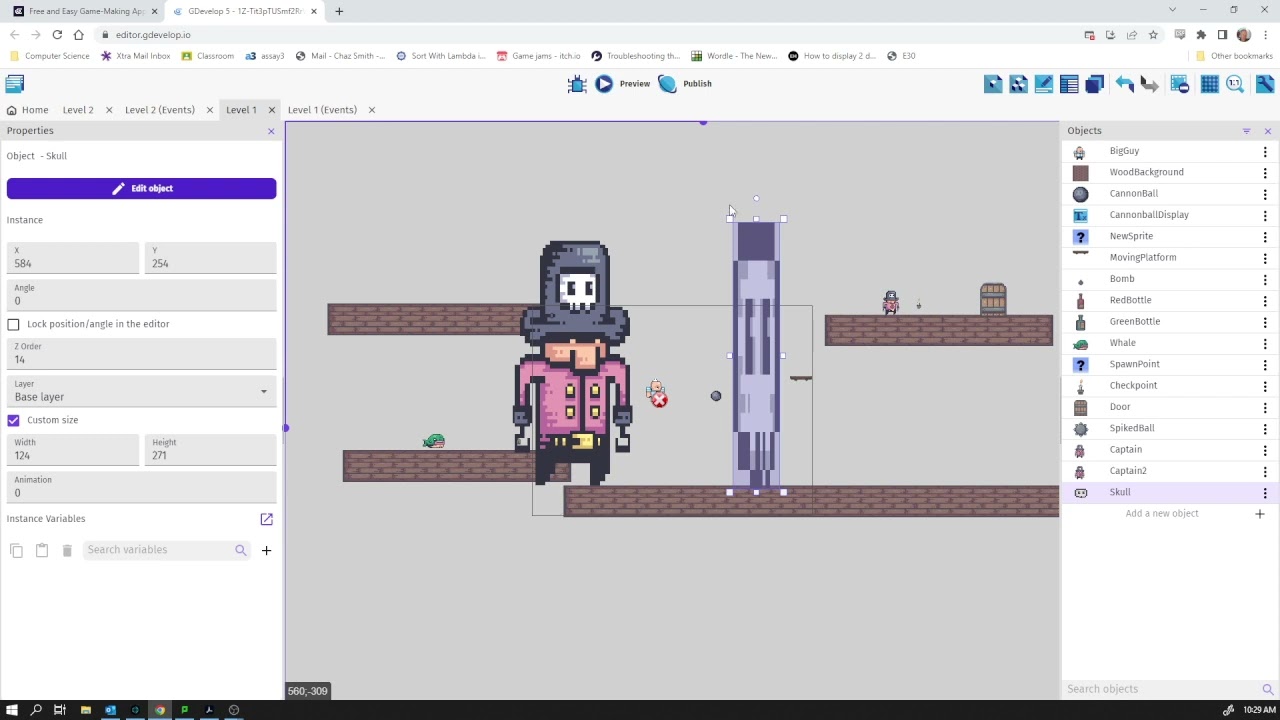Select the CannonBall object
Image resolution: width=1280 pixels, height=720 pixels.
coord(1133,193)
